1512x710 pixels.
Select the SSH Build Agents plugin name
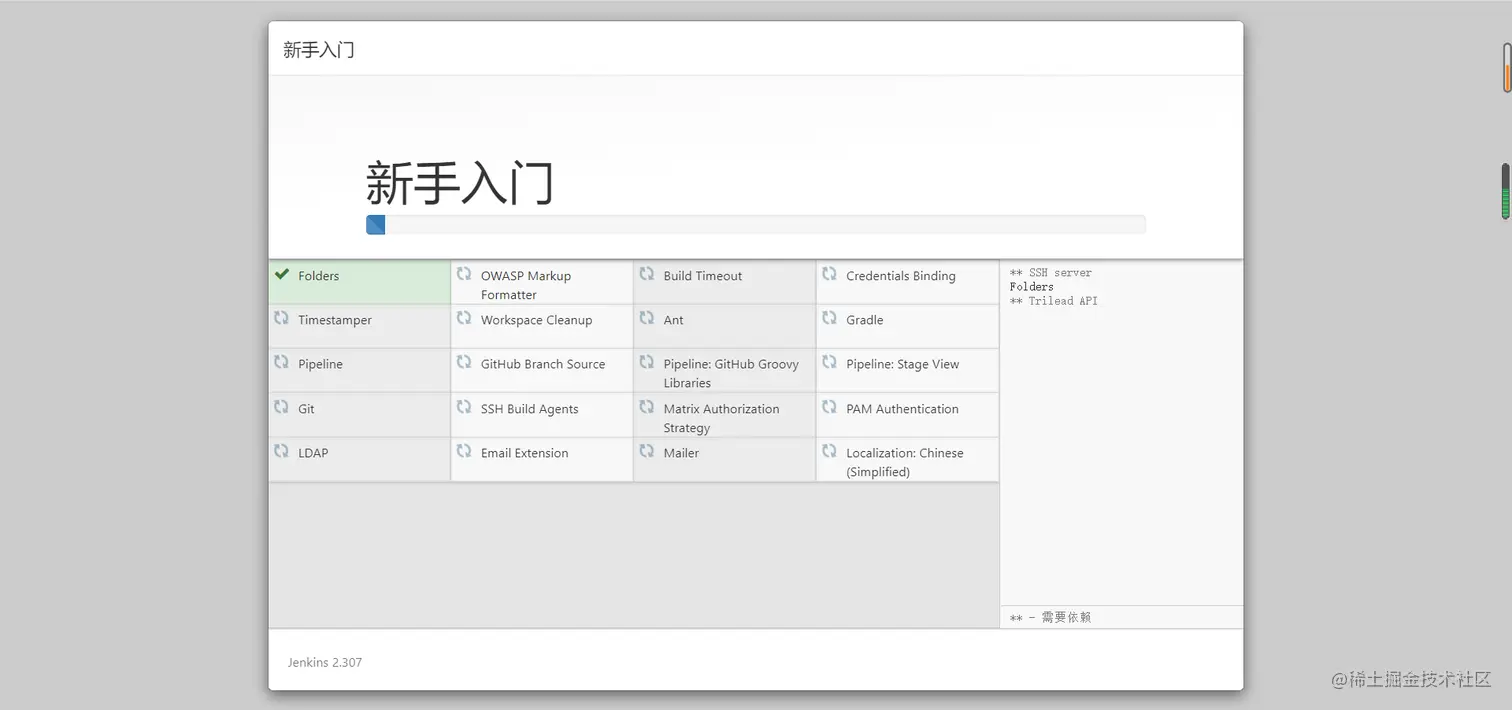(x=530, y=409)
